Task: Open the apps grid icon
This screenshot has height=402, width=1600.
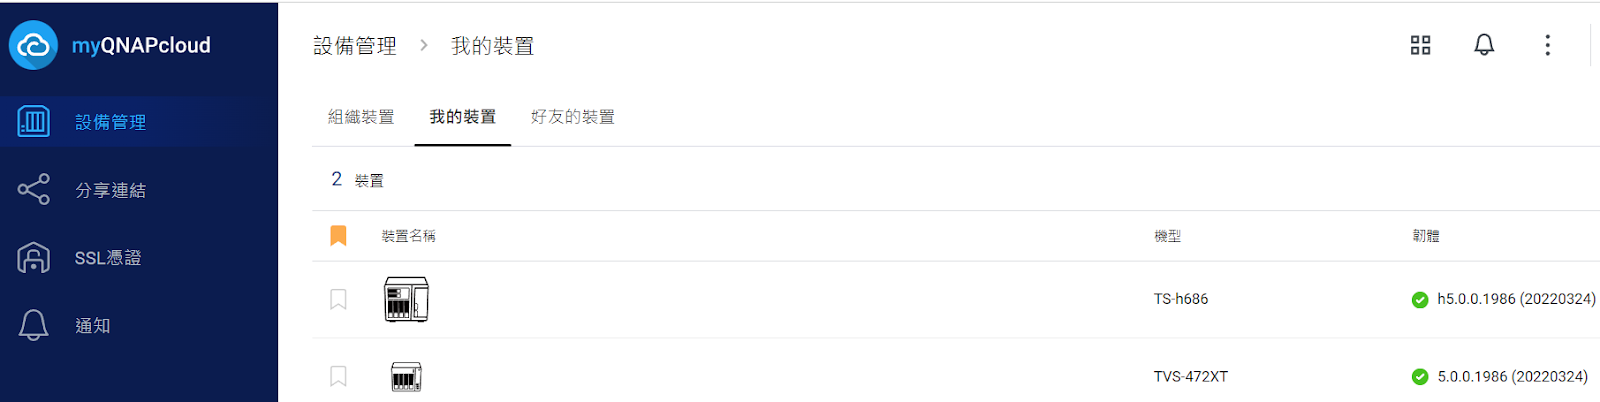Action: pos(1420,45)
